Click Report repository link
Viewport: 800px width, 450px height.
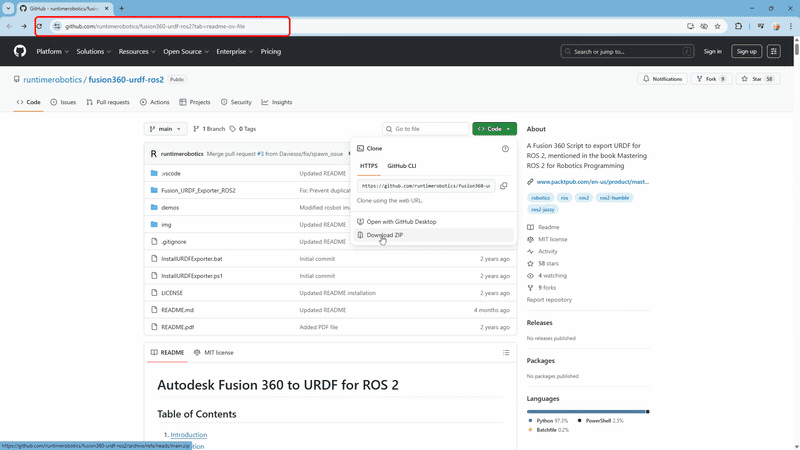549,300
